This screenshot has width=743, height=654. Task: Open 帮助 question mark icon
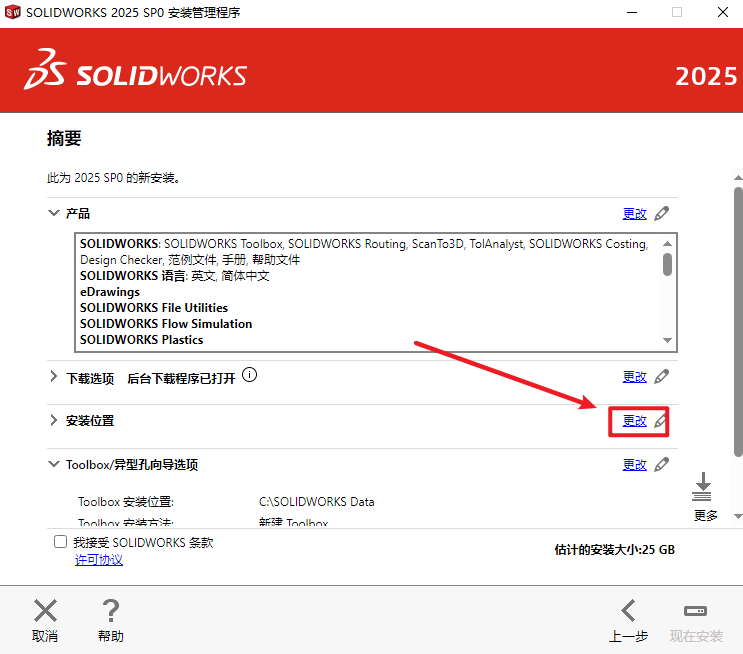click(111, 610)
